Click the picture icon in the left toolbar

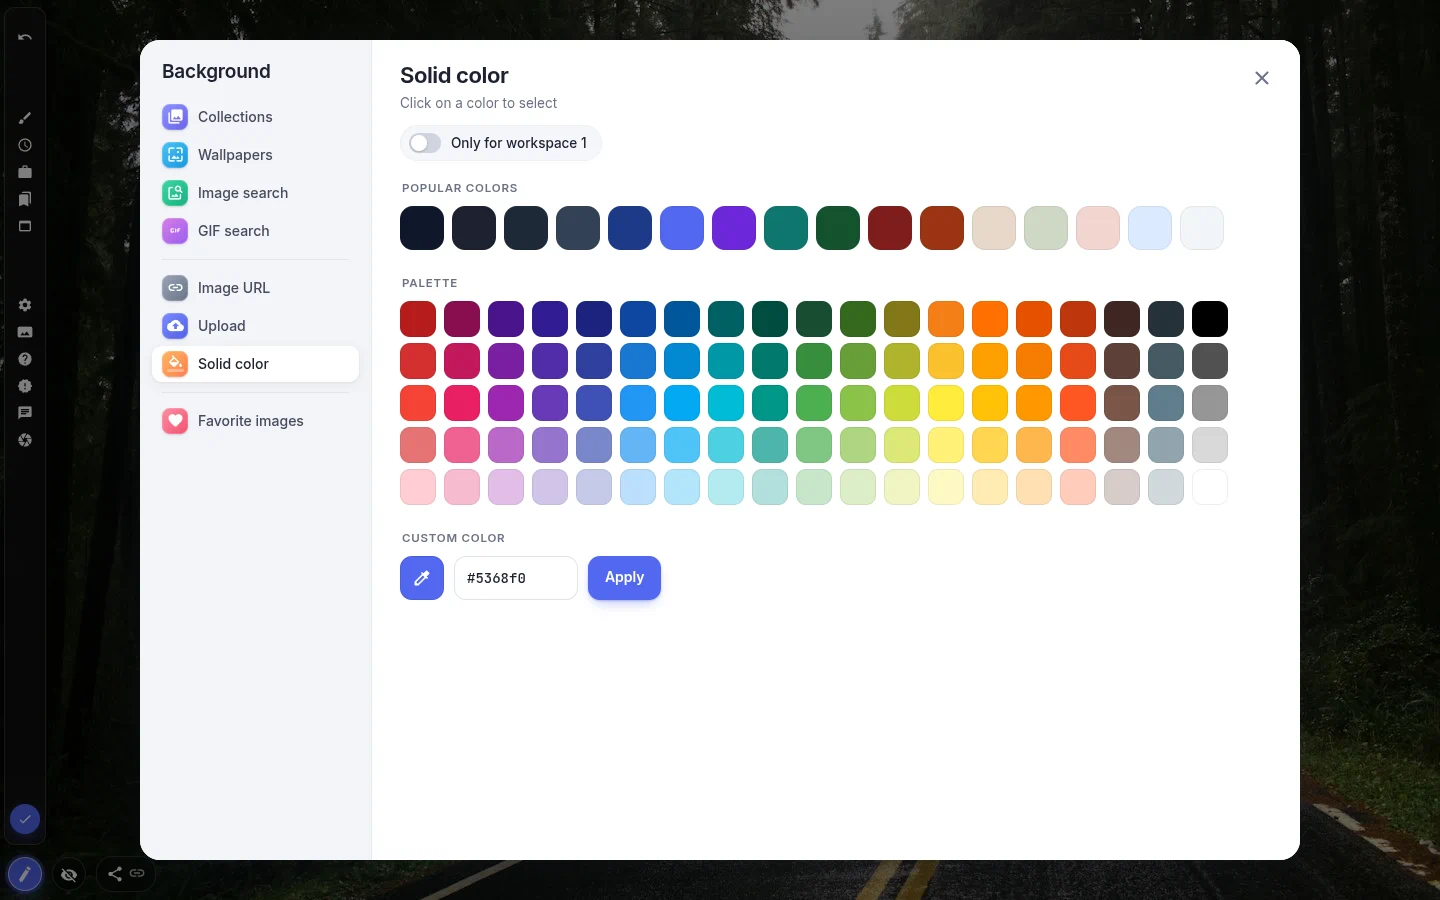[x=25, y=332]
